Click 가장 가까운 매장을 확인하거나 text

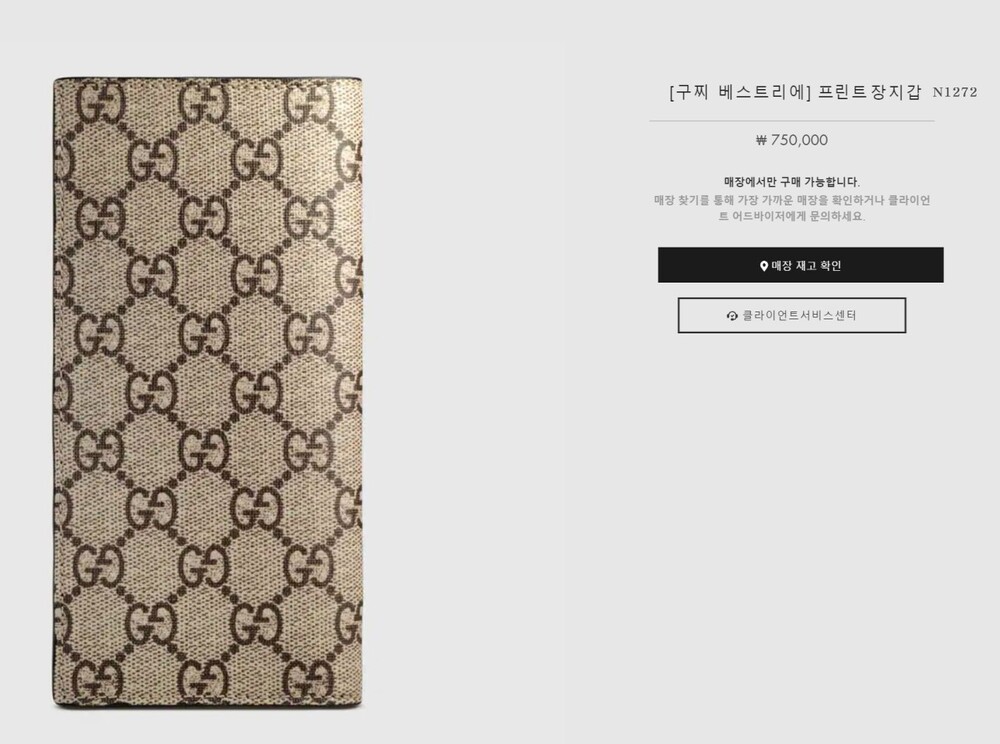click(811, 200)
